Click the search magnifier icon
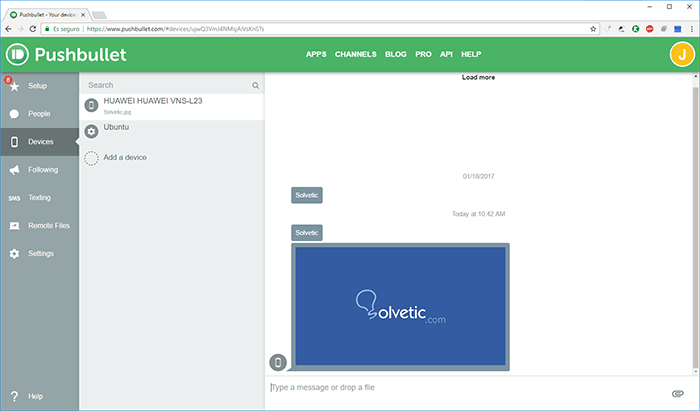700x411 pixels. [255, 85]
